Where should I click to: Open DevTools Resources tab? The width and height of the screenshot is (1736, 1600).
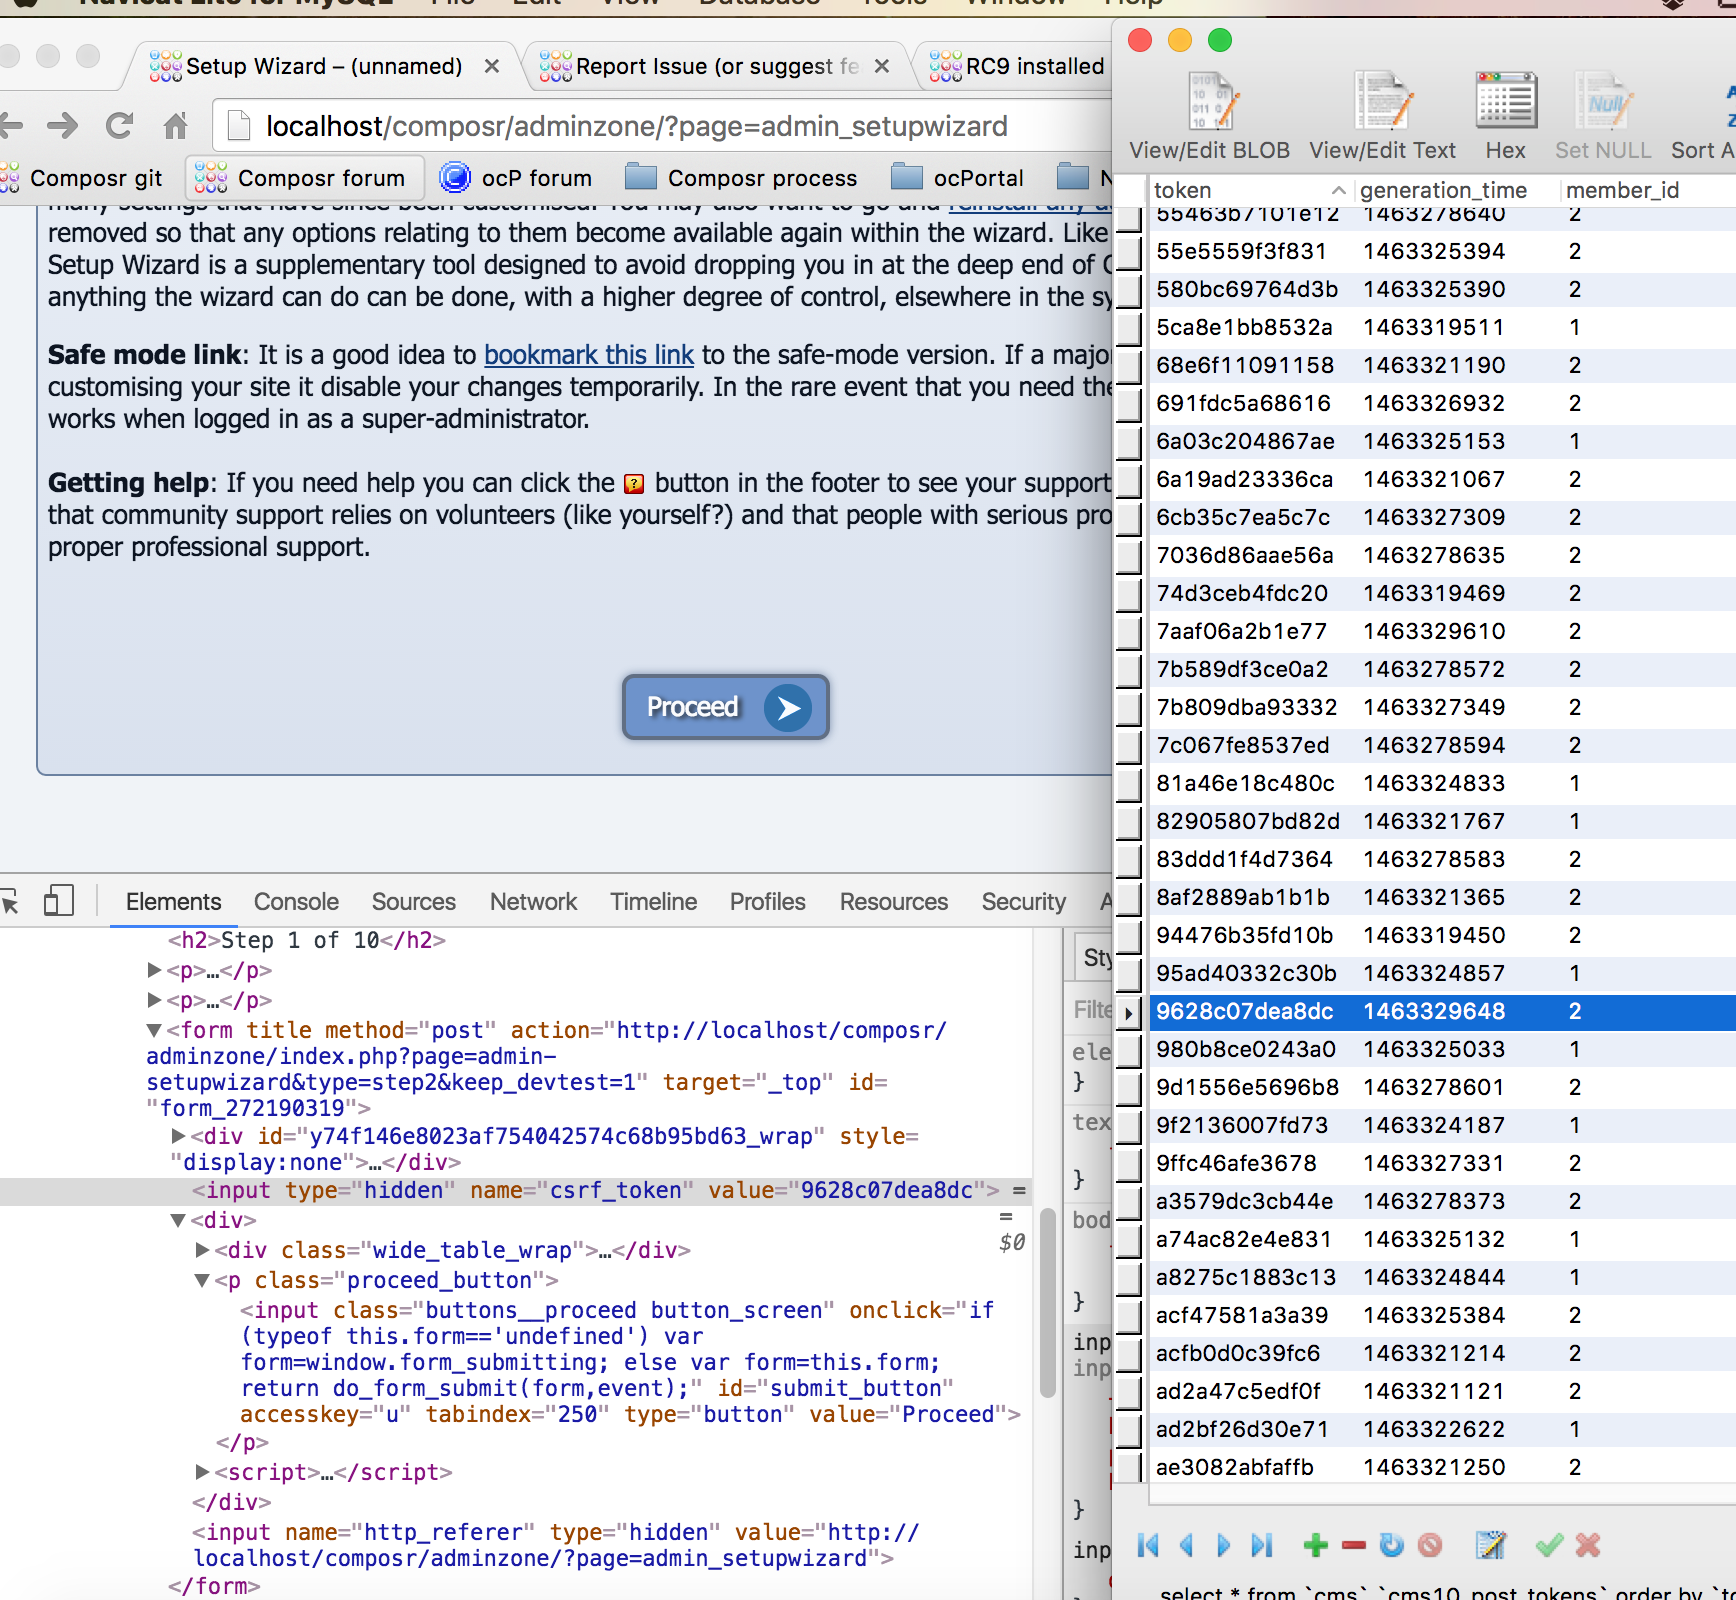coord(893,901)
